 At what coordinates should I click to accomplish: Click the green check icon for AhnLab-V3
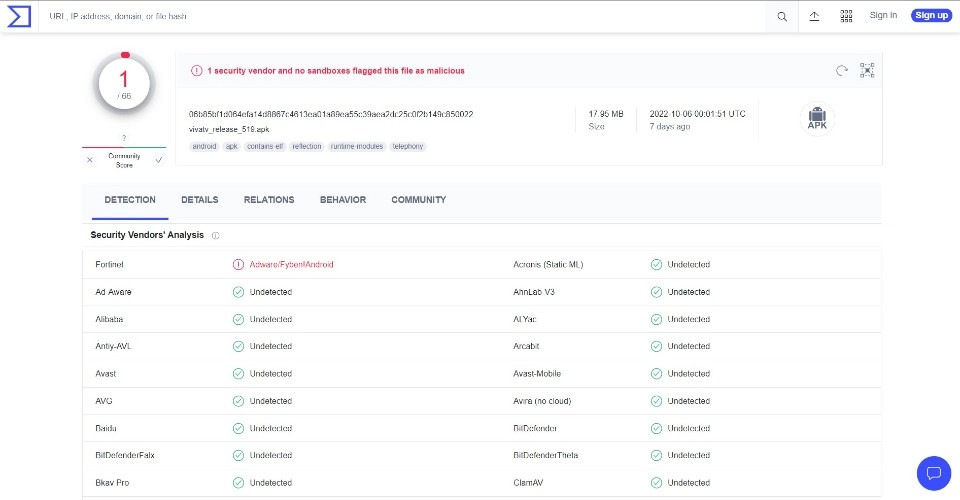coord(656,292)
